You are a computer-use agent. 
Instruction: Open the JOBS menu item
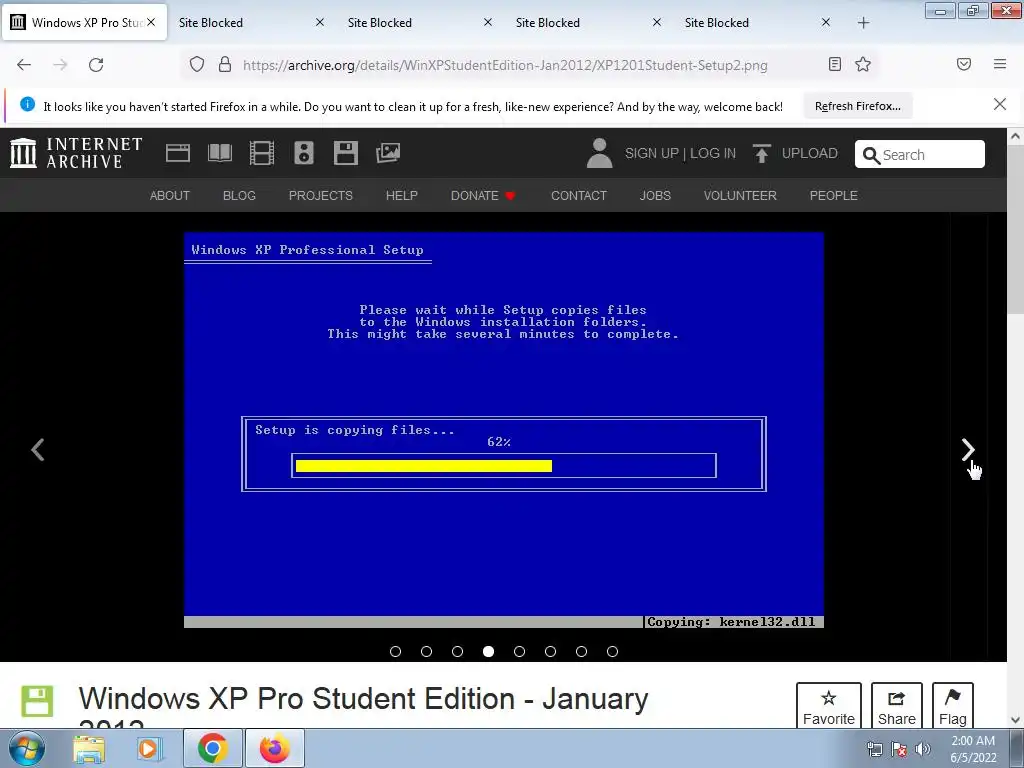tap(655, 195)
